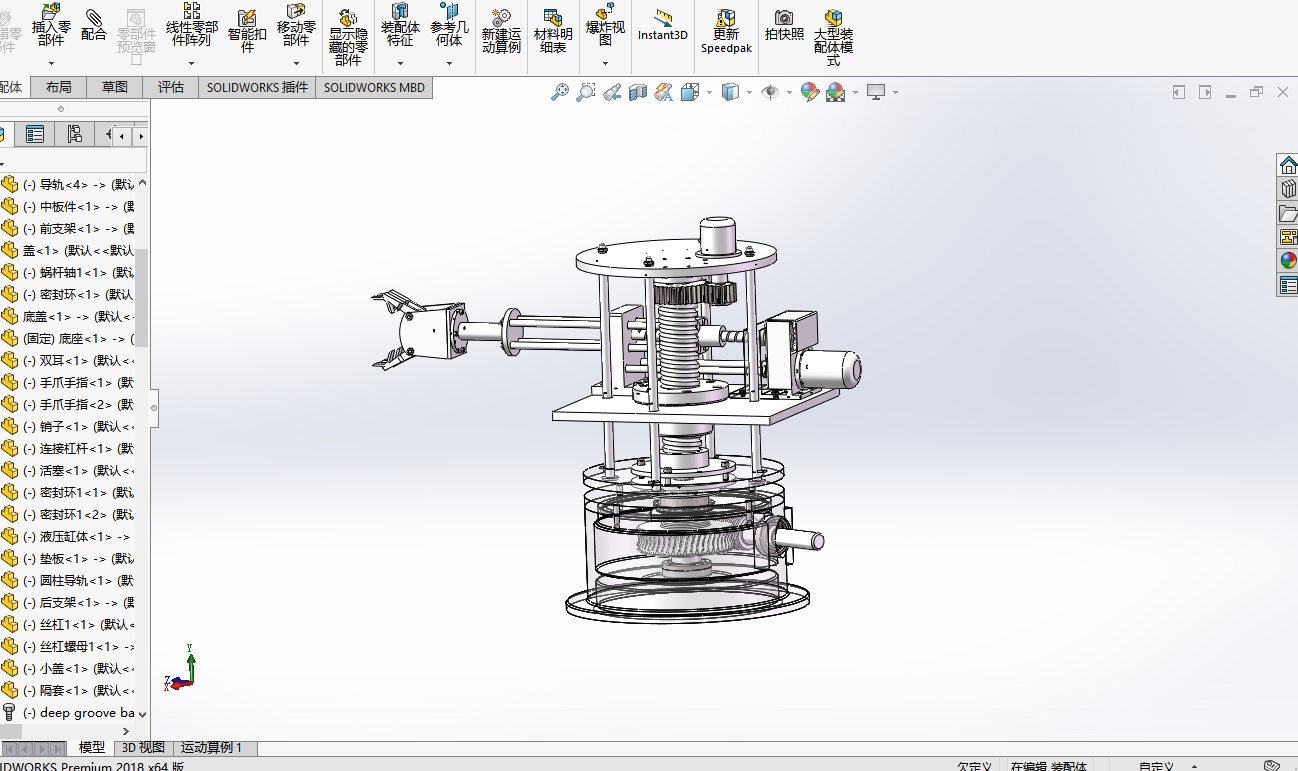Open Custom Properties icon in task pane
This screenshot has height=771, width=1298.
point(1288,285)
